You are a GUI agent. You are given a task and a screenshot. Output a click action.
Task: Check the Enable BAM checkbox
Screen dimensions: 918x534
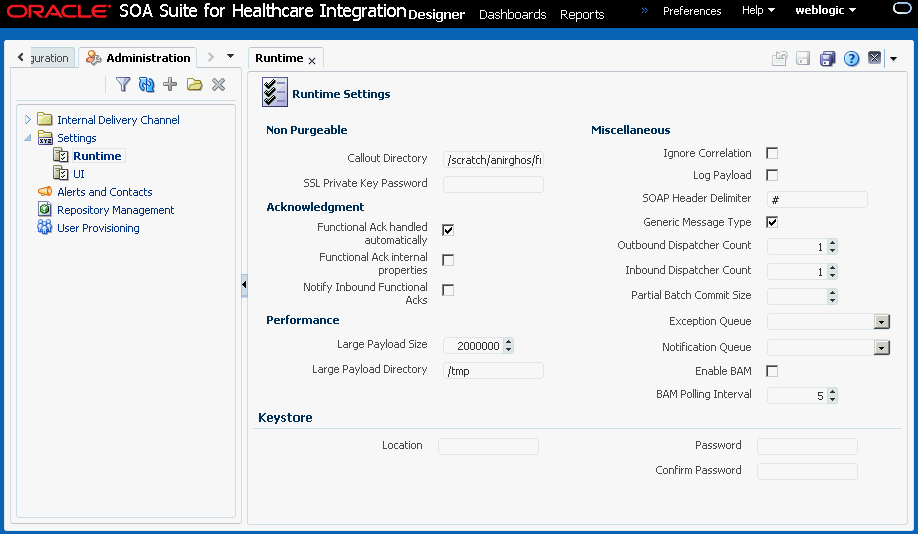[x=772, y=371]
